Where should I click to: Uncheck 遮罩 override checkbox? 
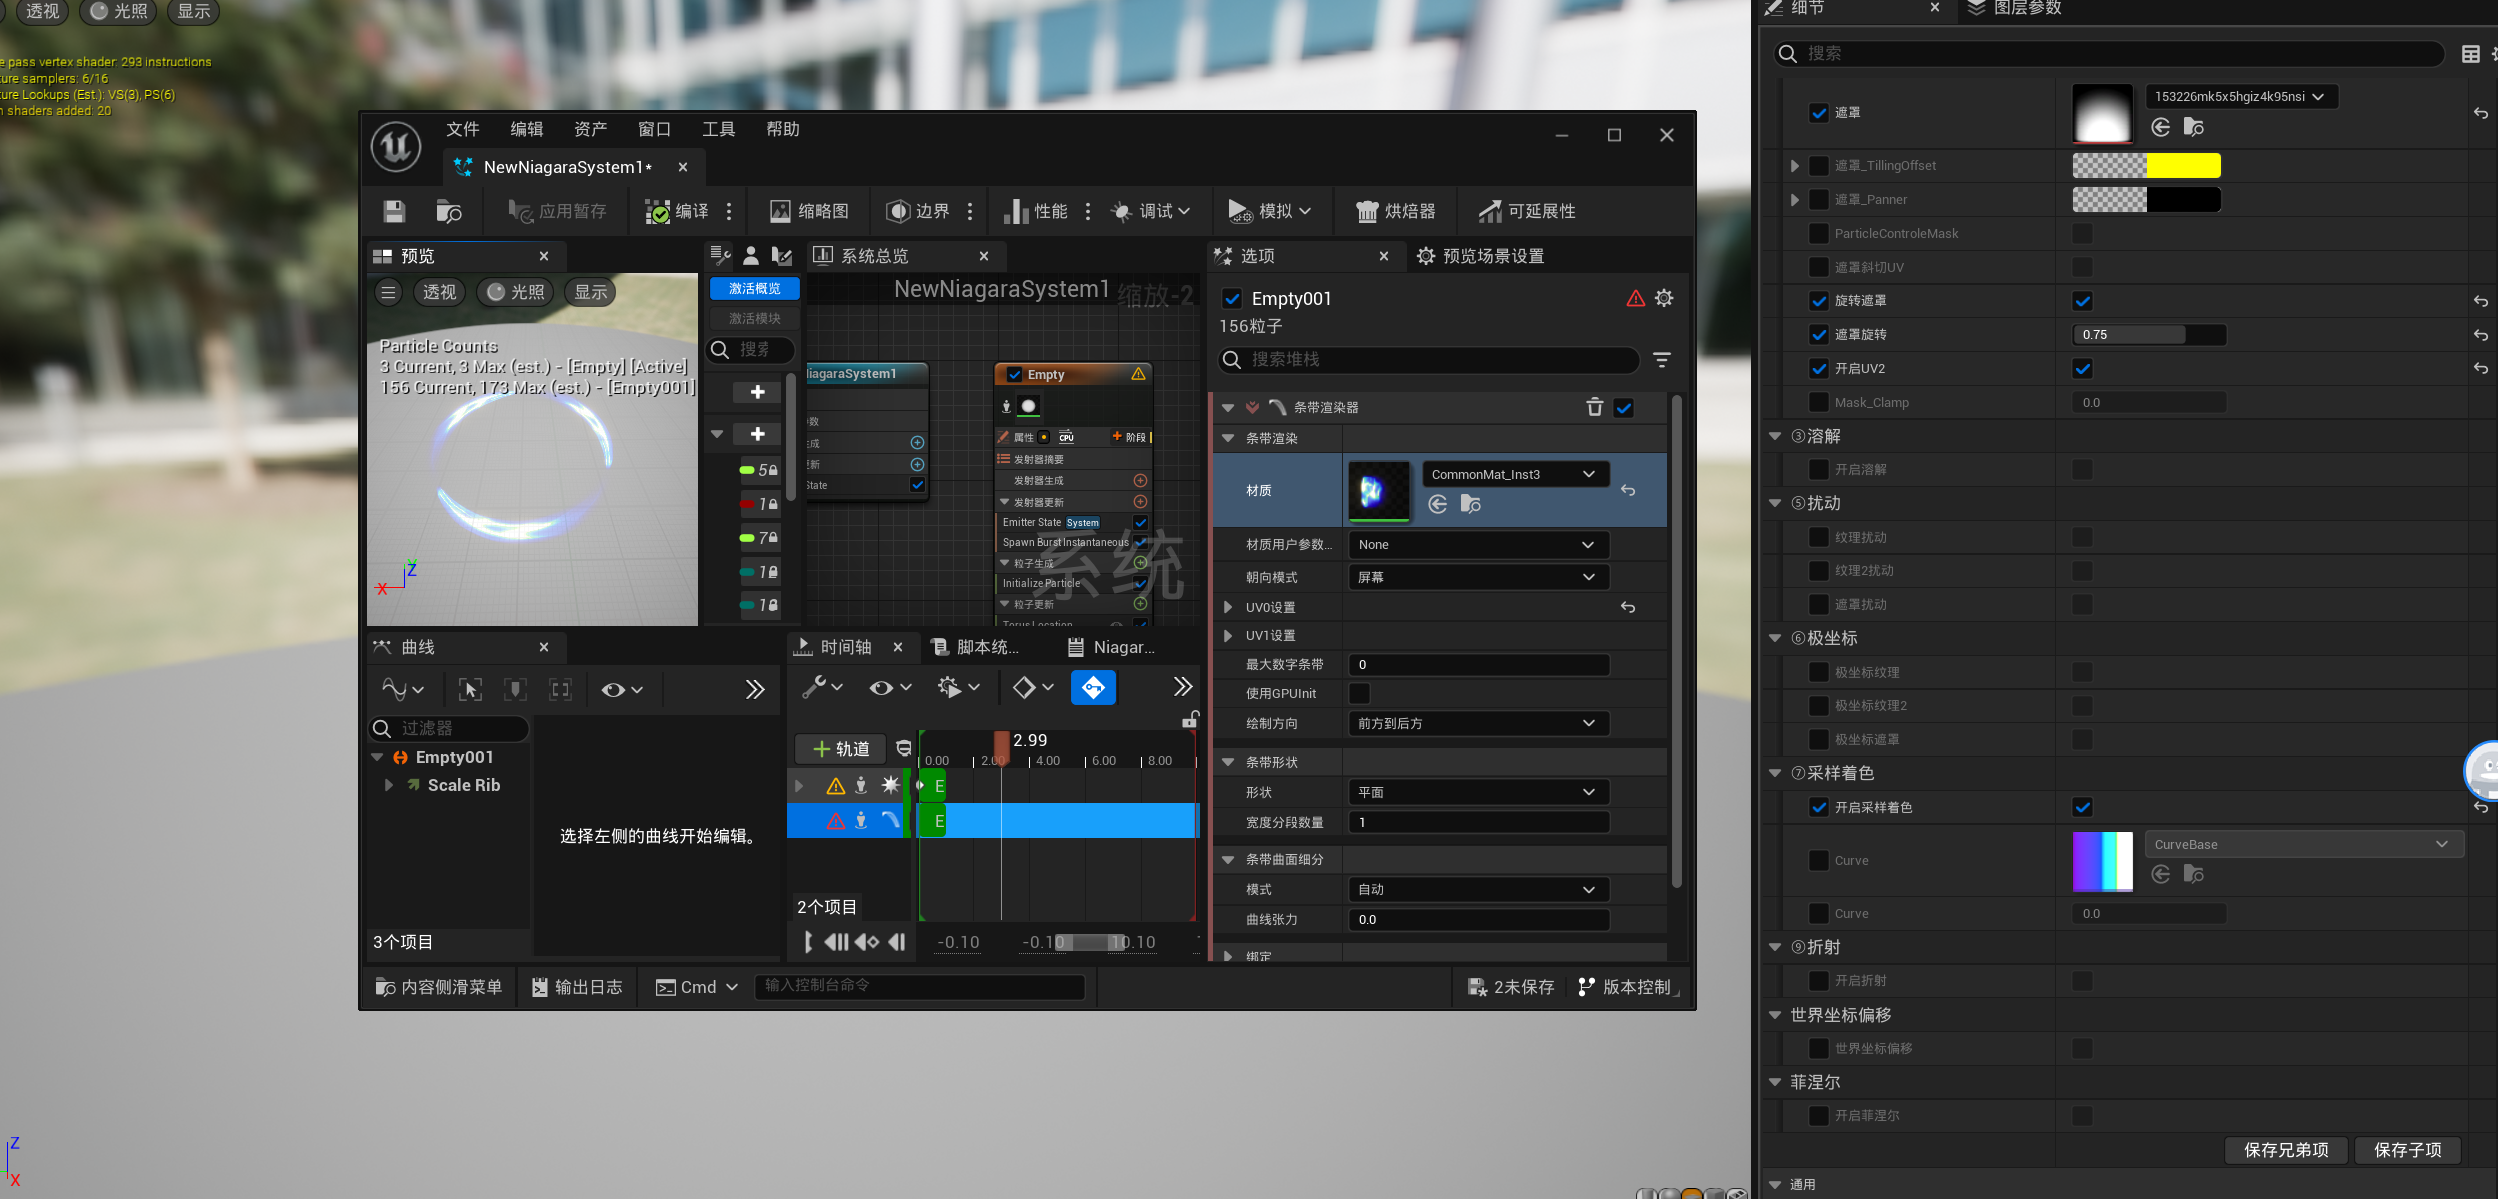click(x=1819, y=113)
